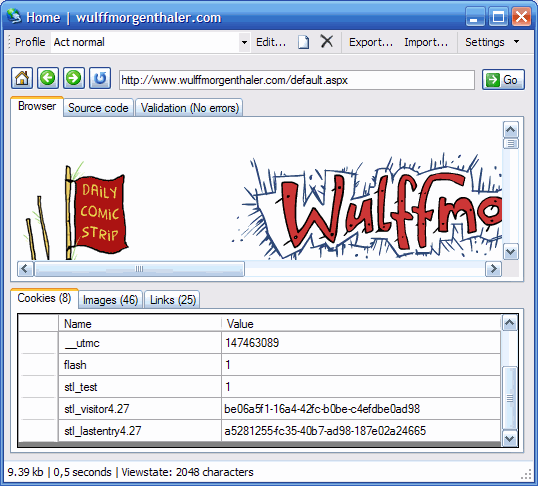Click cookies table scroll down arrow
The height and width of the screenshot is (486, 538).
click(x=510, y=438)
